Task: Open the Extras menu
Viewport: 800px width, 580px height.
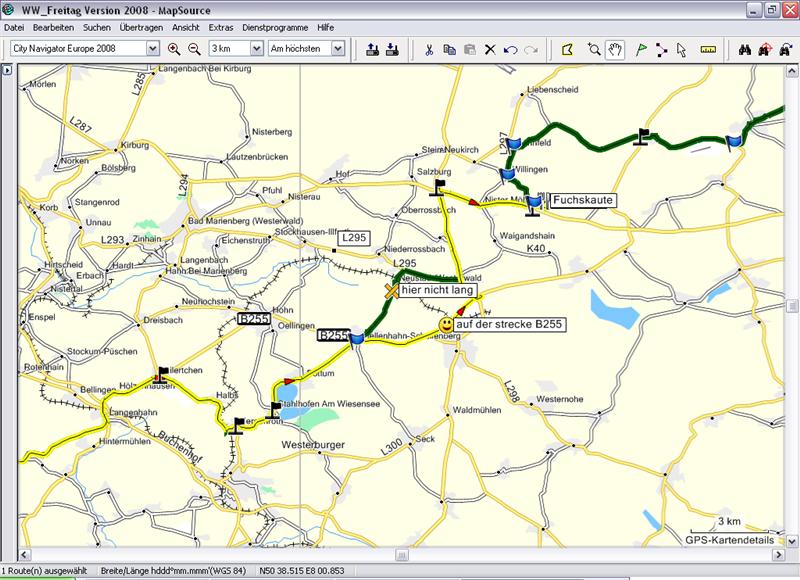Action: [221, 28]
